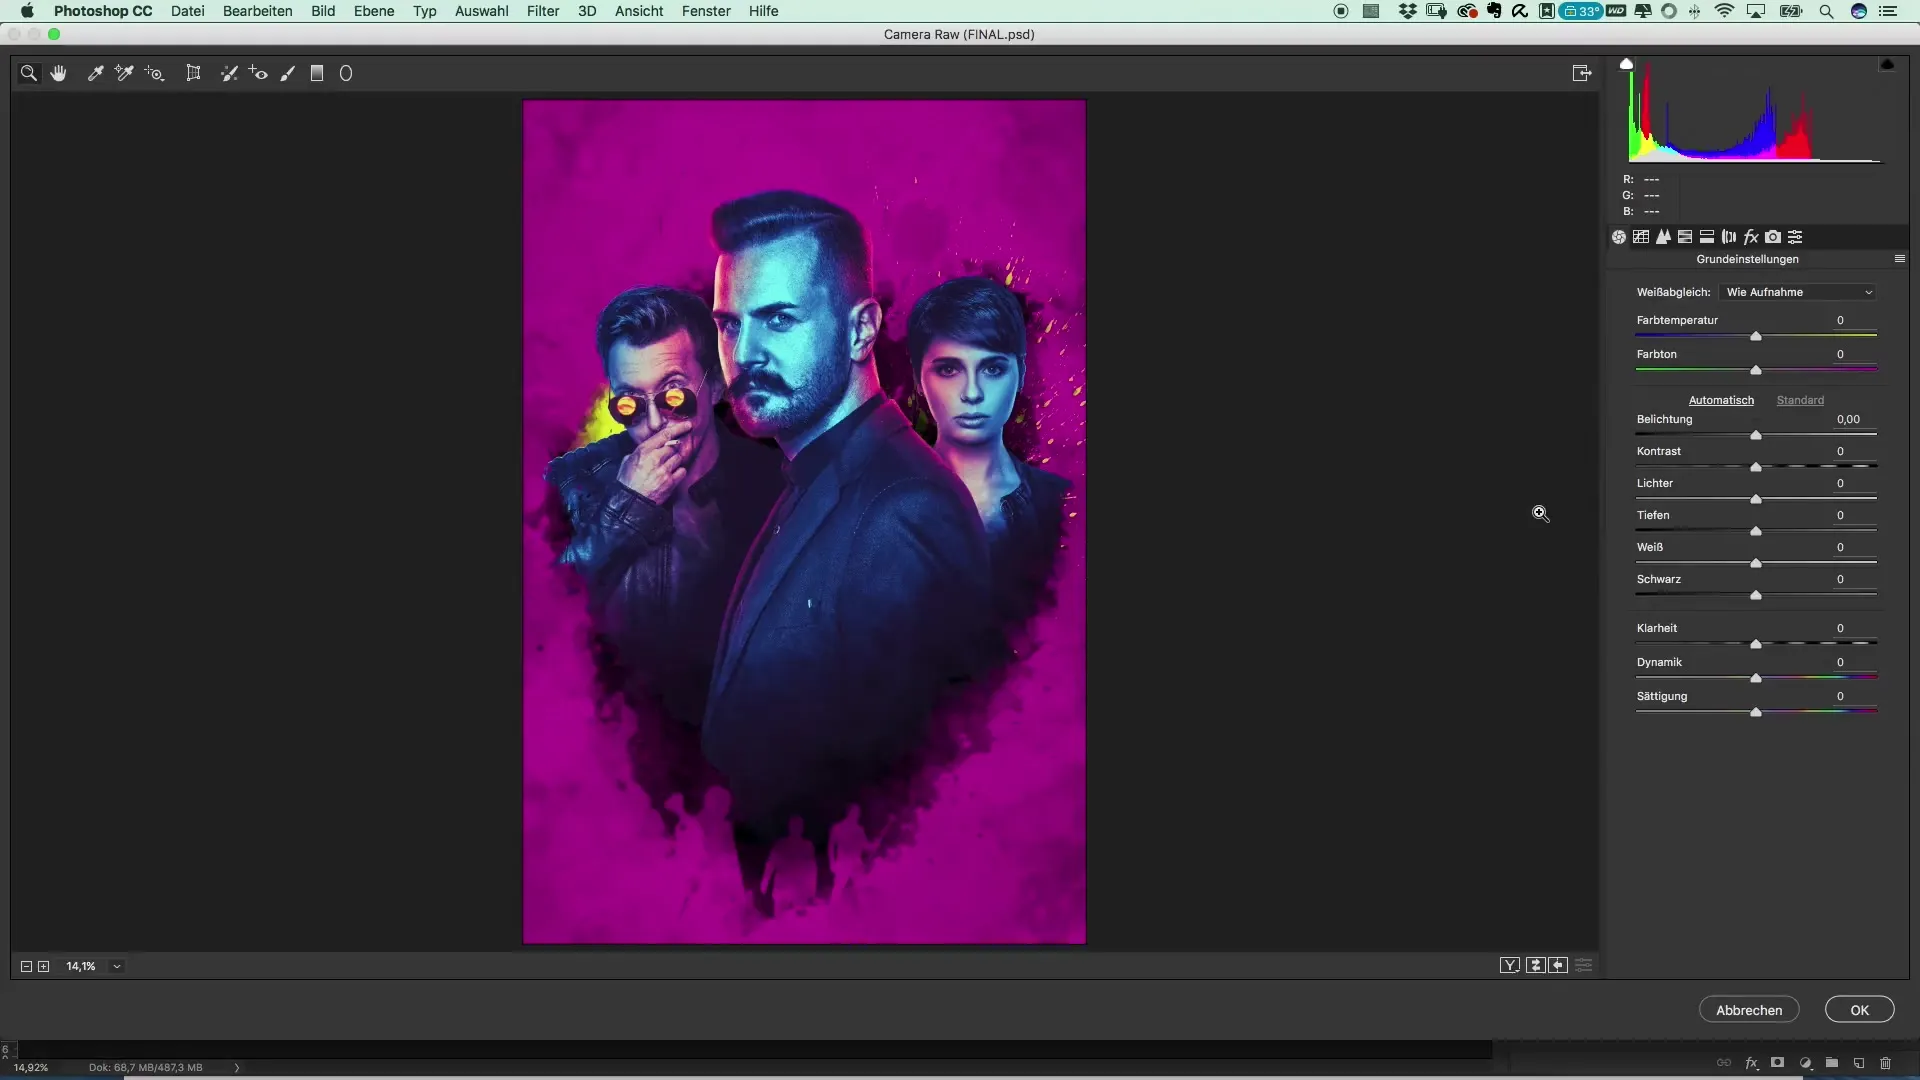The height and width of the screenshot is (1080, 1920).
Task: Click the Automatisch link
Action: [1721, 400]
